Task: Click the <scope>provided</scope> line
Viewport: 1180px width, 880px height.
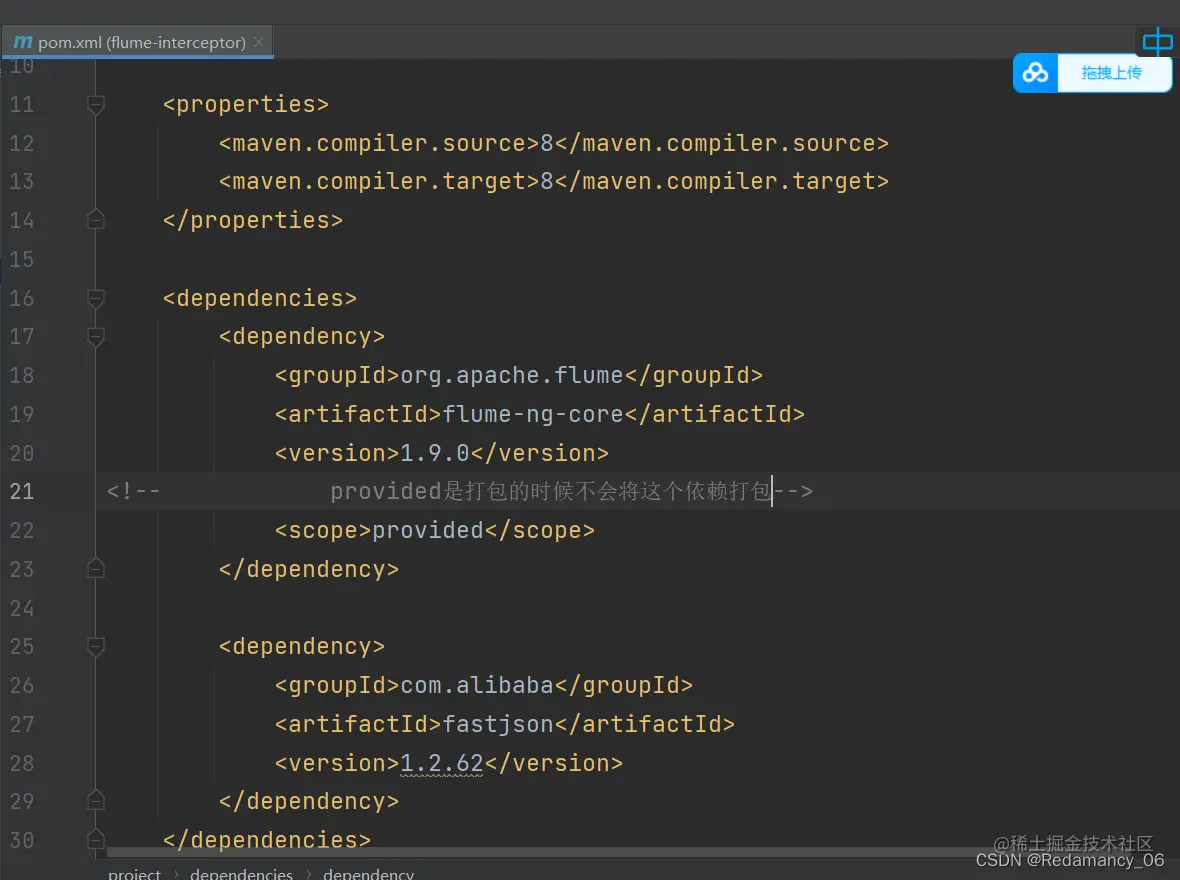Action: 435,531
